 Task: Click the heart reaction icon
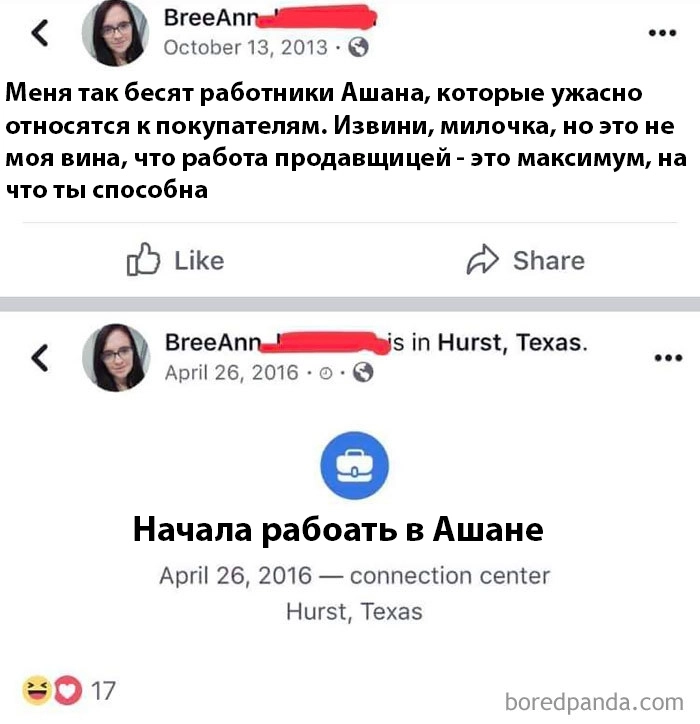click(x=68, y=690)
